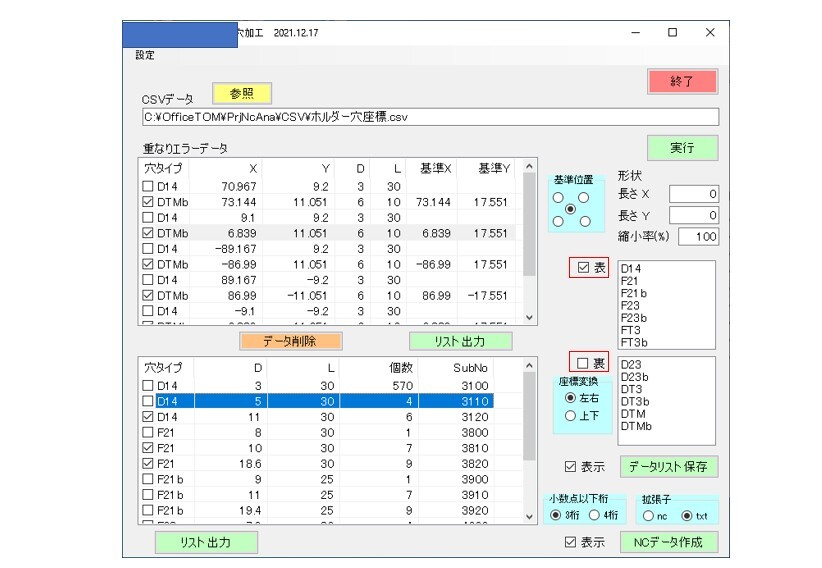Click the yellow 参照 browse button
Viewport: 822px width, 568px height.
point(242,93)
